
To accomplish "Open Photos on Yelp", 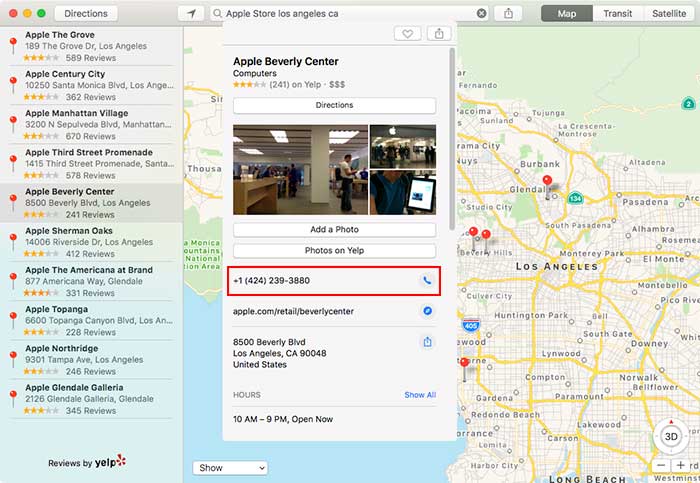I will (334, 250).
